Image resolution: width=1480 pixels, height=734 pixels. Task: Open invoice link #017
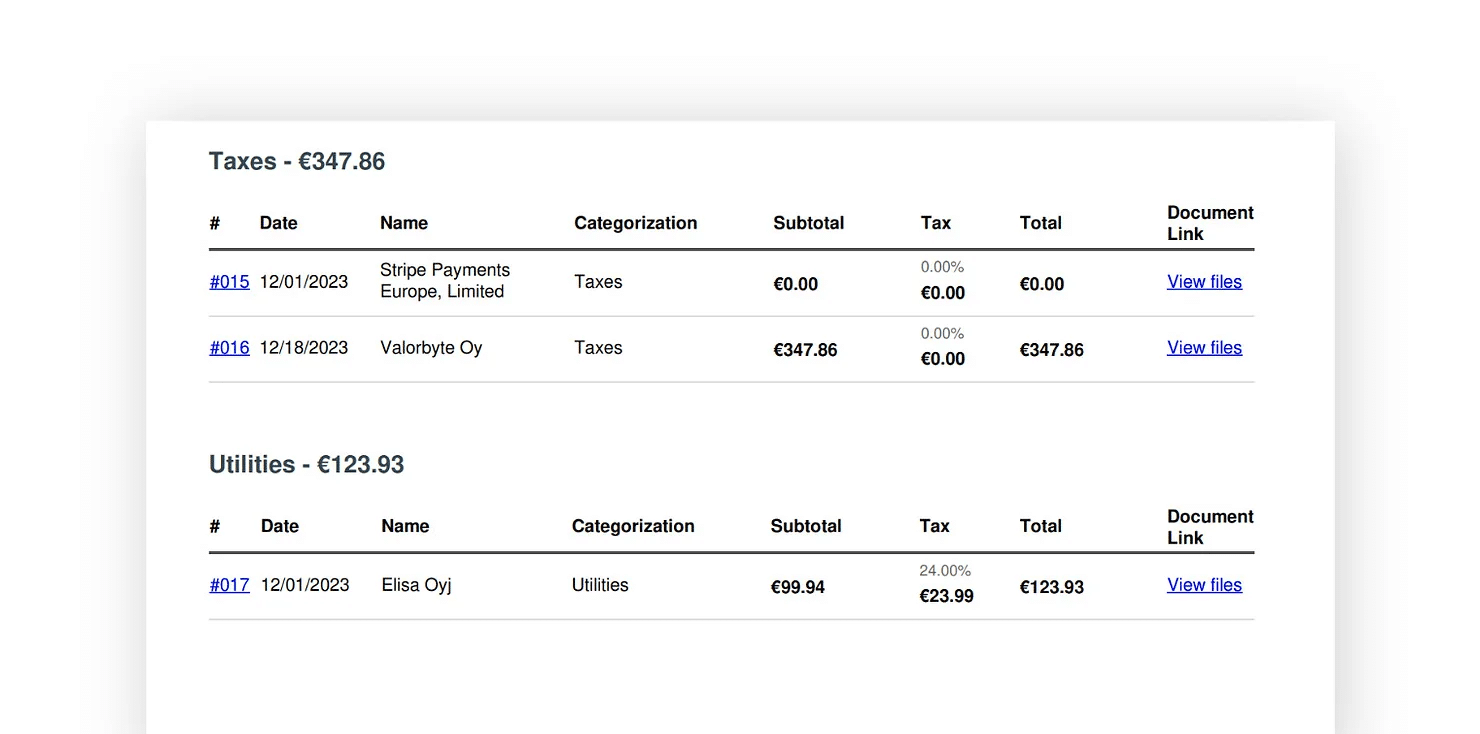(229, 585)
